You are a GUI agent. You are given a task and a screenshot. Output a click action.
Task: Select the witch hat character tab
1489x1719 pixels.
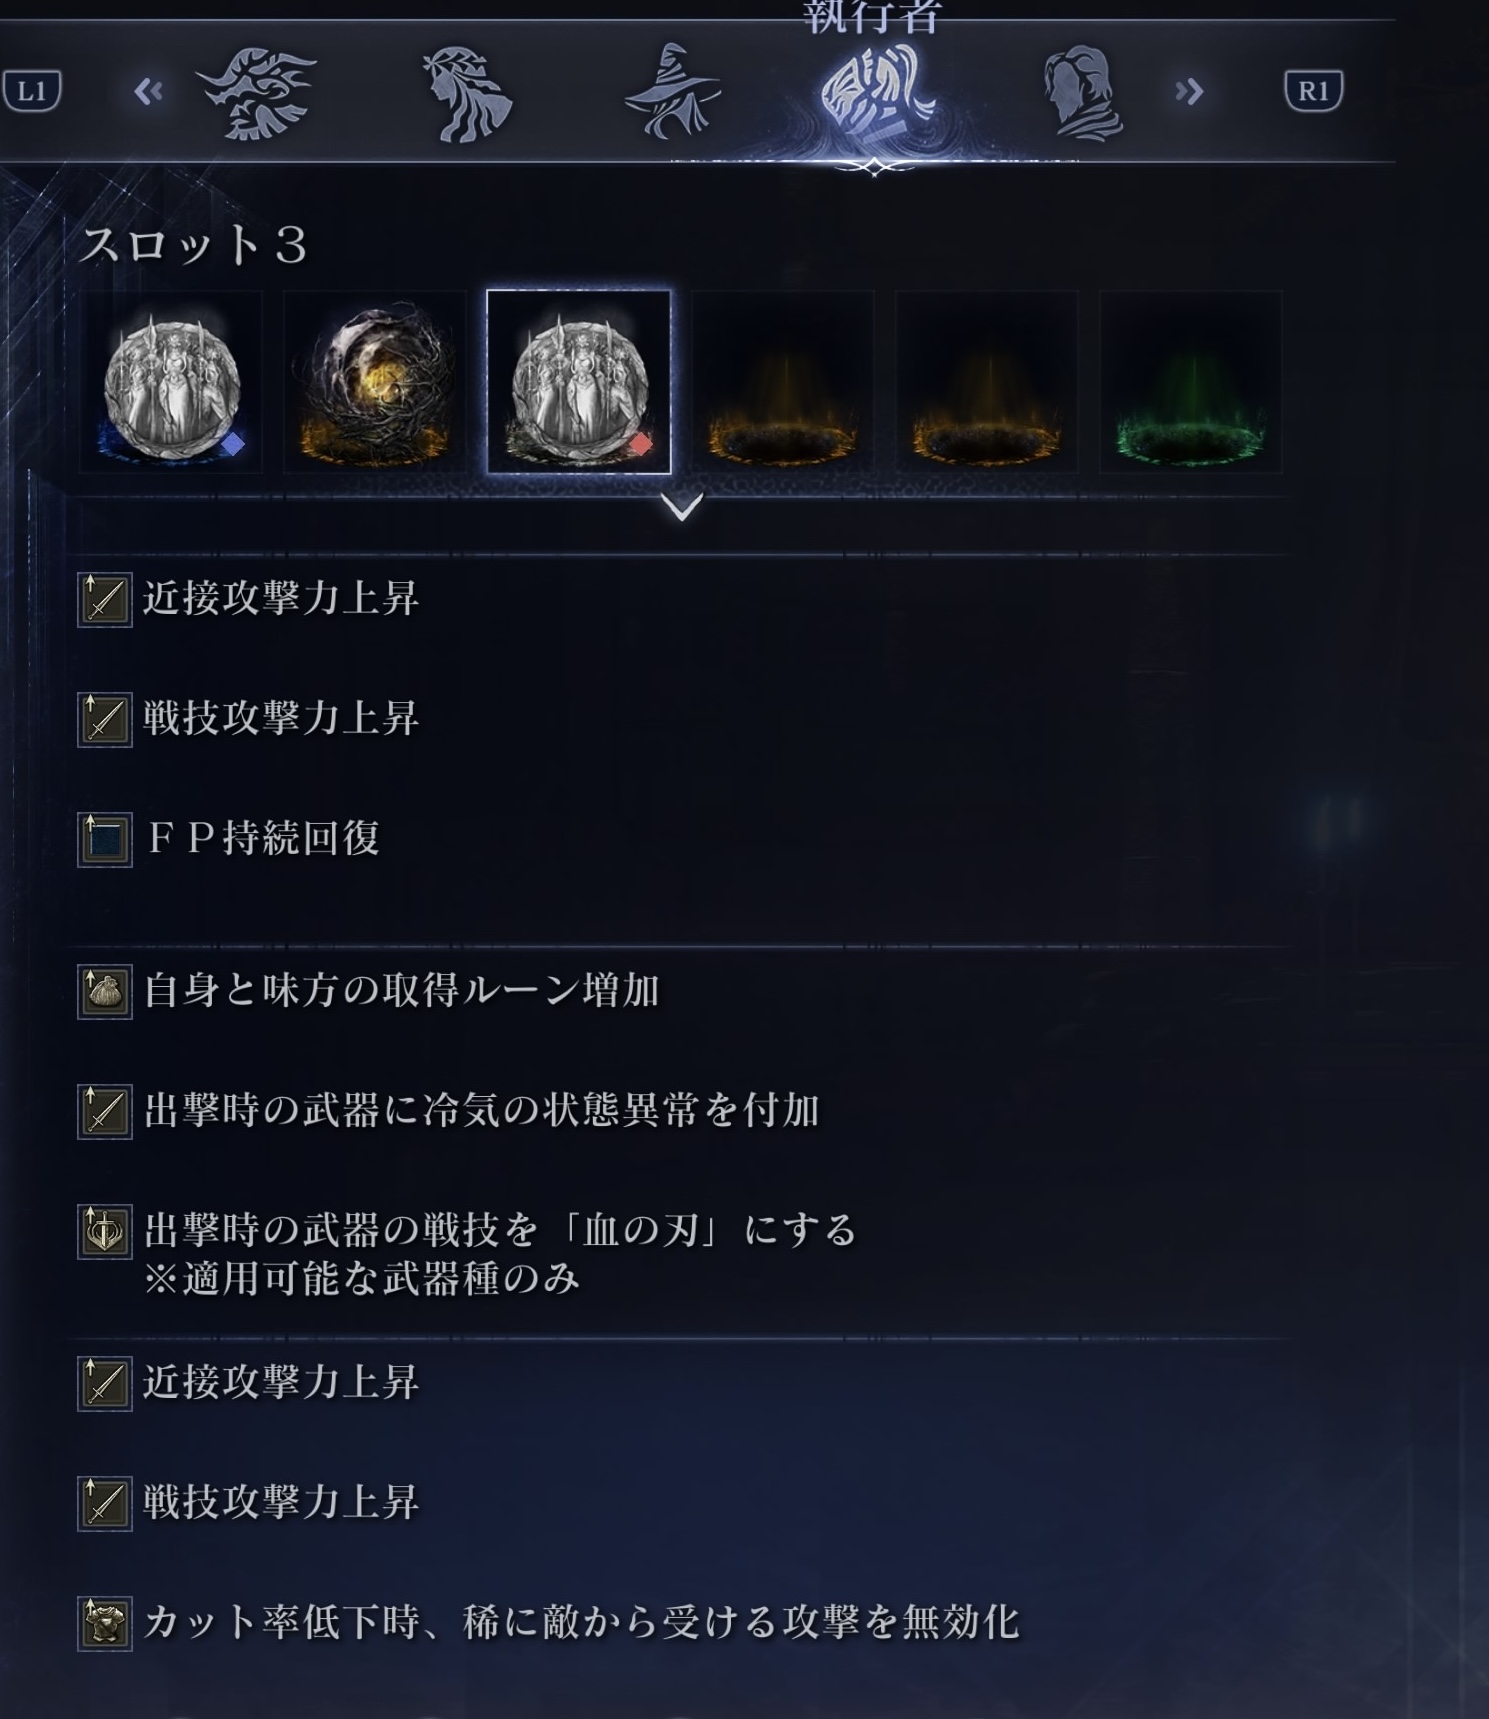coord(672,92)
